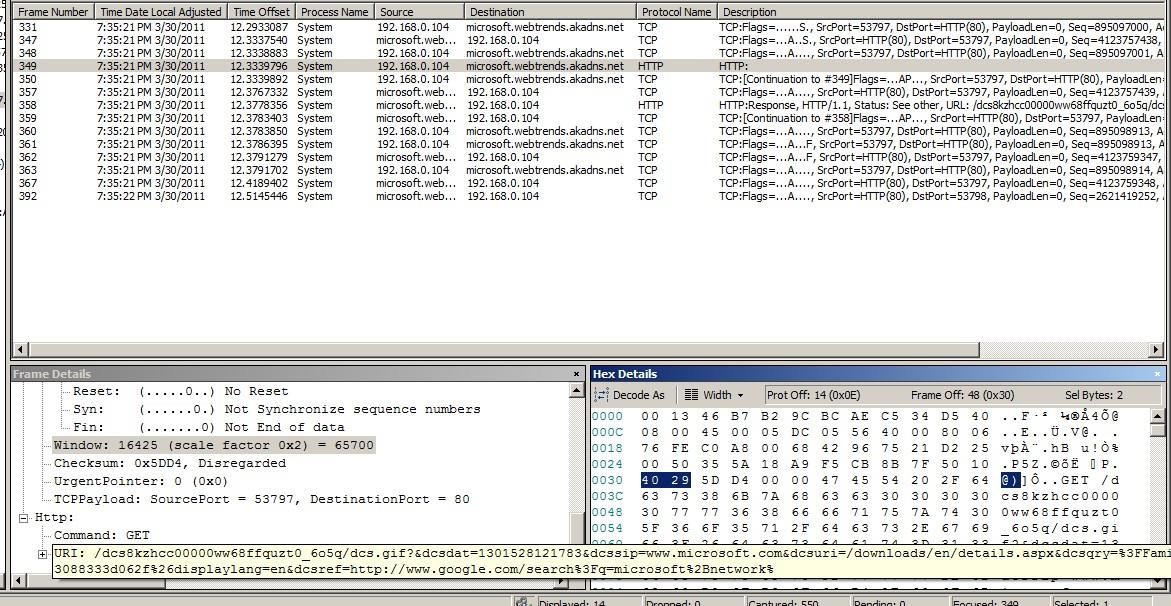Click the Decode As button in Hex Details
The height and width of the screenshot is (606, 1171).
click(x=630, y=395)
